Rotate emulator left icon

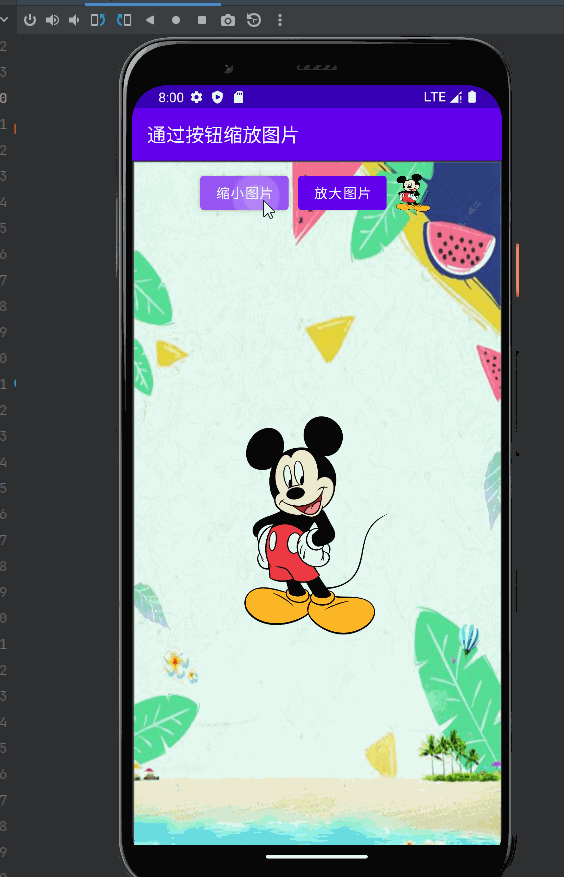tap(98, 21)
